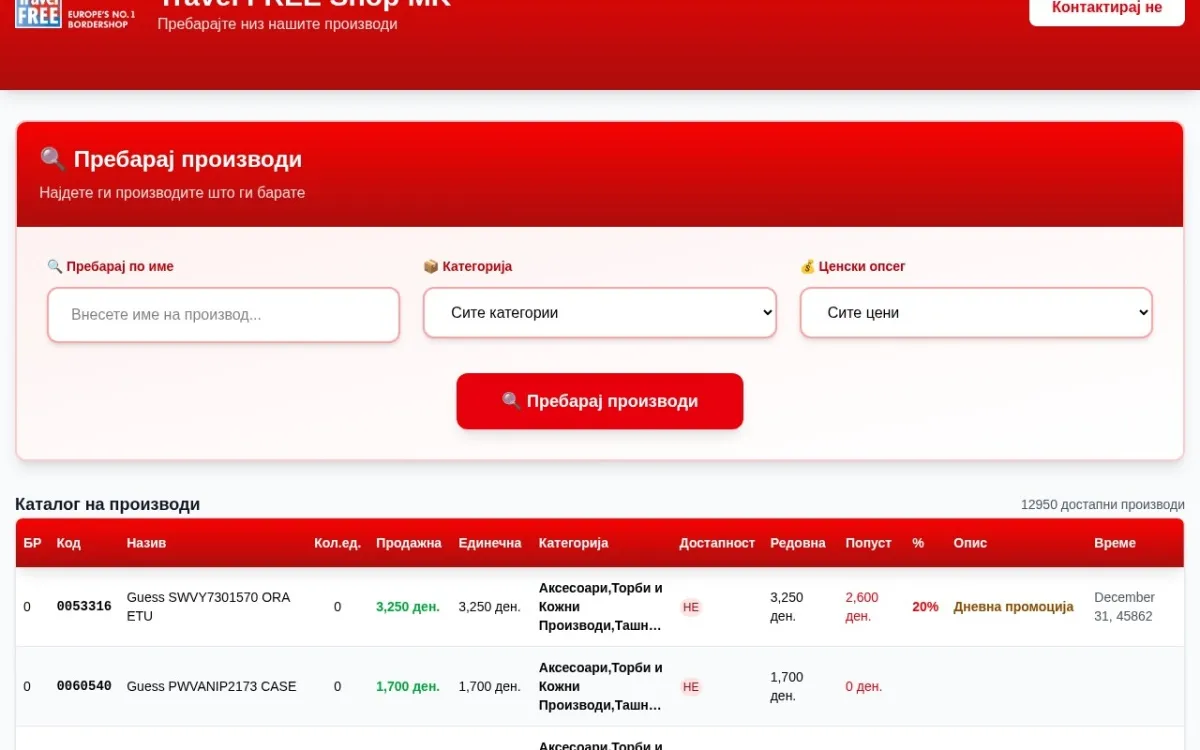Click the green 1,700 ден. sale price
The height and width of the screenshot is (750, 1200).
(x=408, y=686)
